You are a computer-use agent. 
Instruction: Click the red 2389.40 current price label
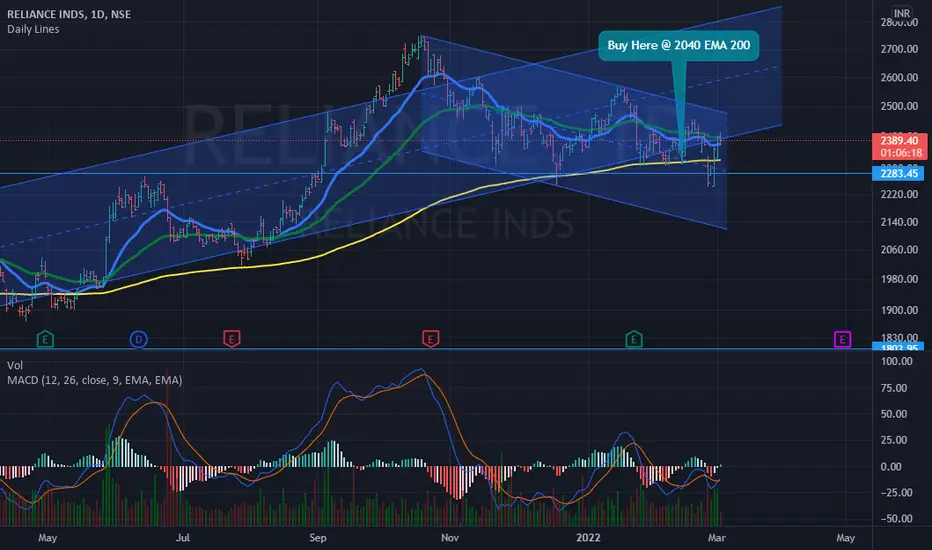[x=899, y=140]
